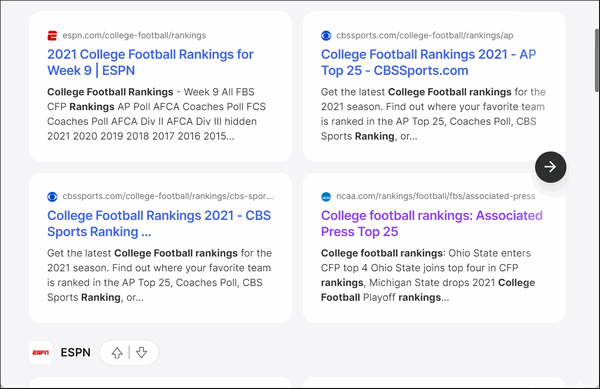Click the cbssports.com rankings/cbs-spor... URL text
The height and width of the screenshot is (389, 600).
[x=168, y=196]
